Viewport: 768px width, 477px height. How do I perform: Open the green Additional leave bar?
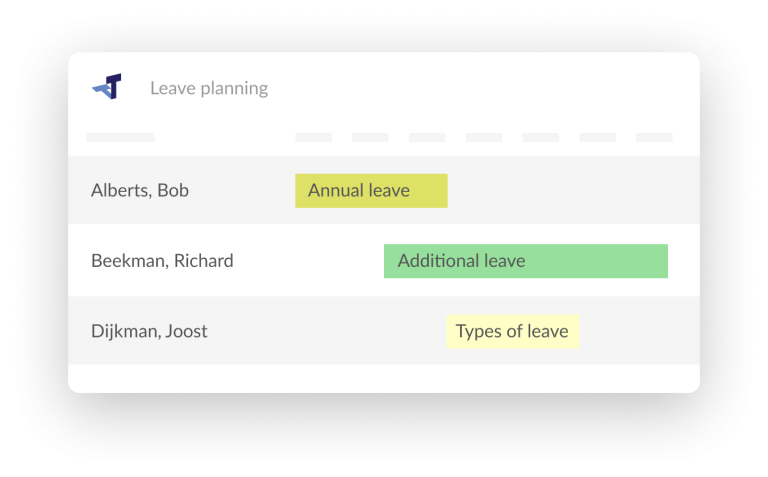(525, 261)
